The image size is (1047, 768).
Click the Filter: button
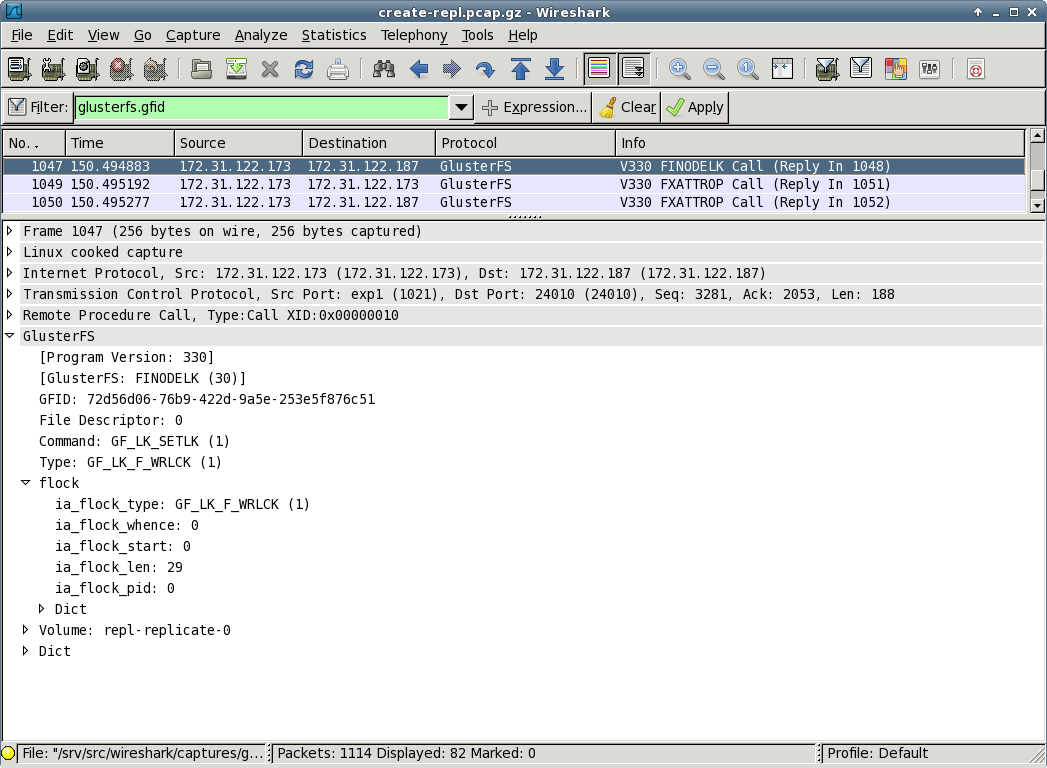(x=38, y=107)
